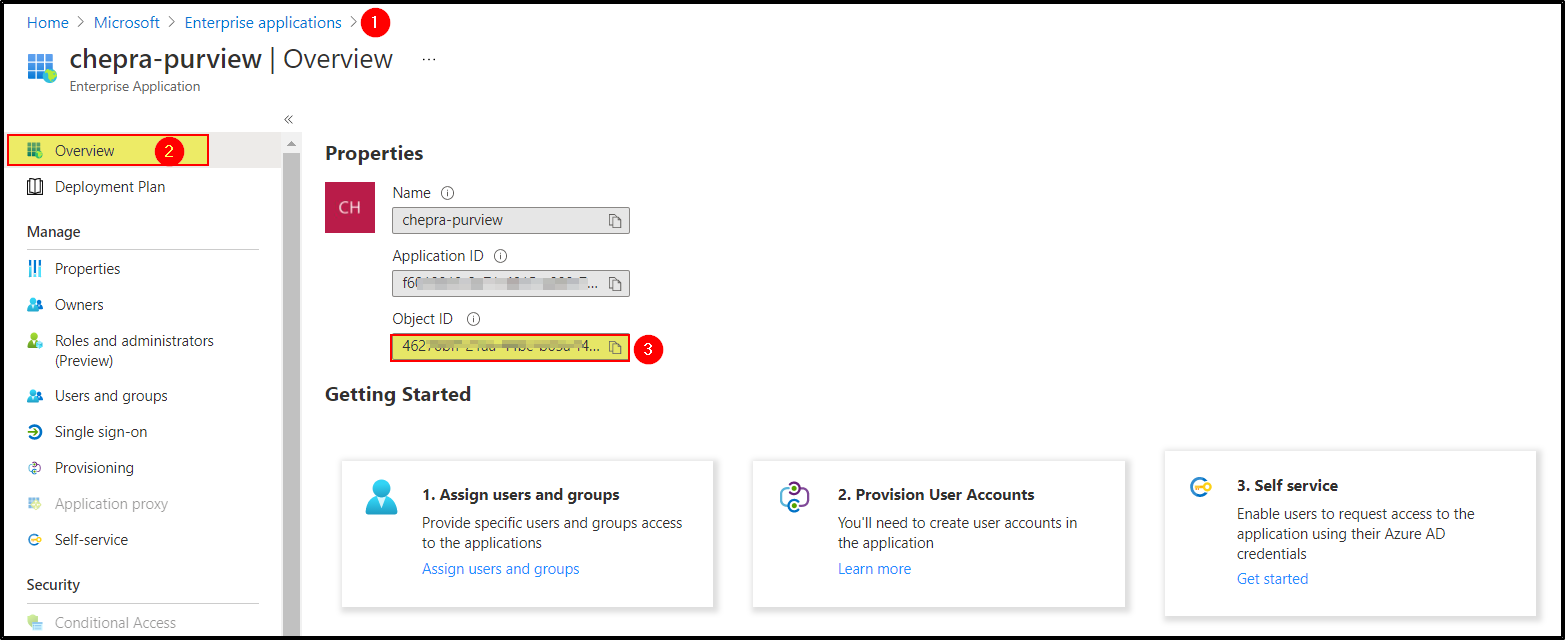Click the Deployment Plan book icon
Image resolution: width=1565 pixels, height=640 pixels.
click(x=35, y=187)
